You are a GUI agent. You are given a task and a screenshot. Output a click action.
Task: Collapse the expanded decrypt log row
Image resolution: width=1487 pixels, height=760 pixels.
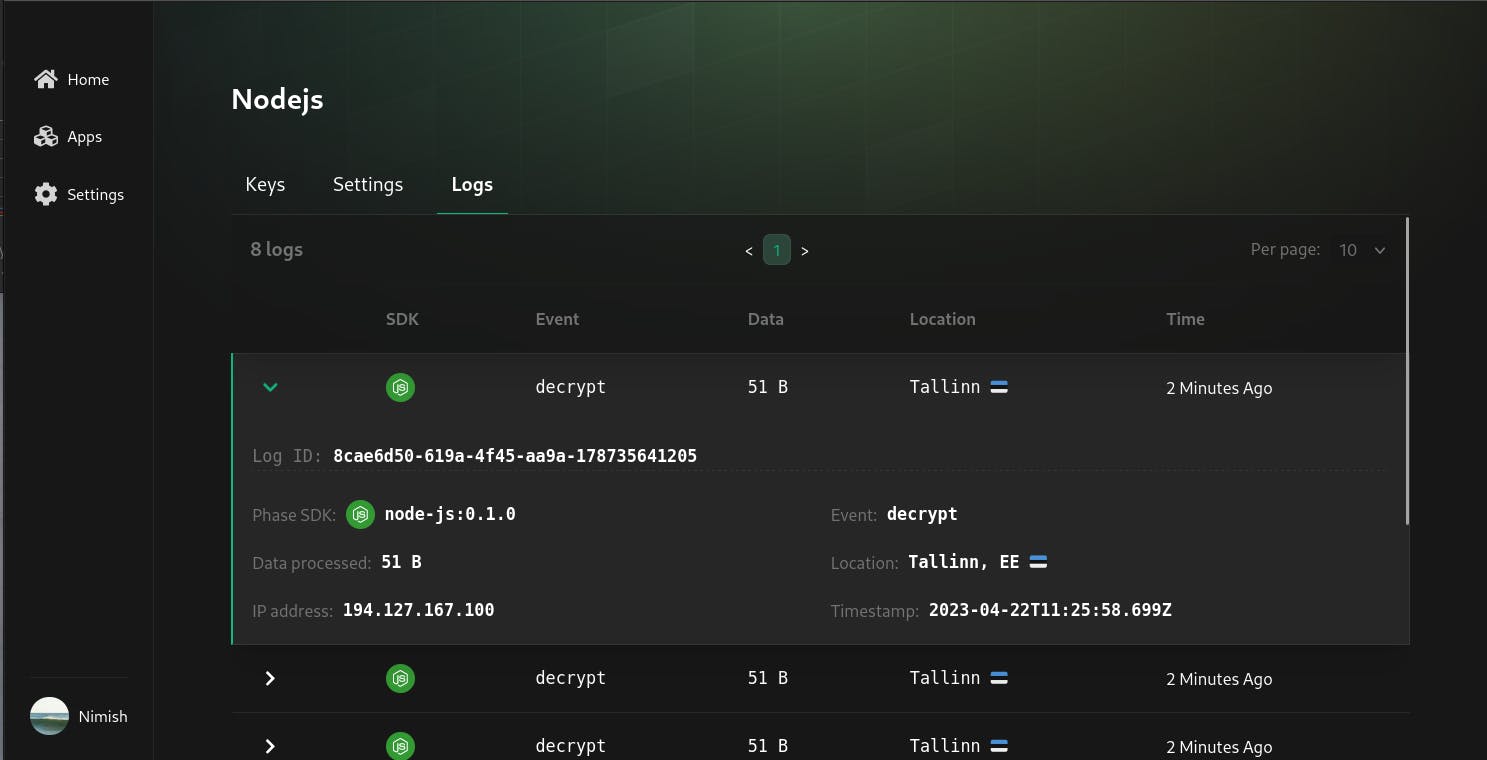(270, 387)
